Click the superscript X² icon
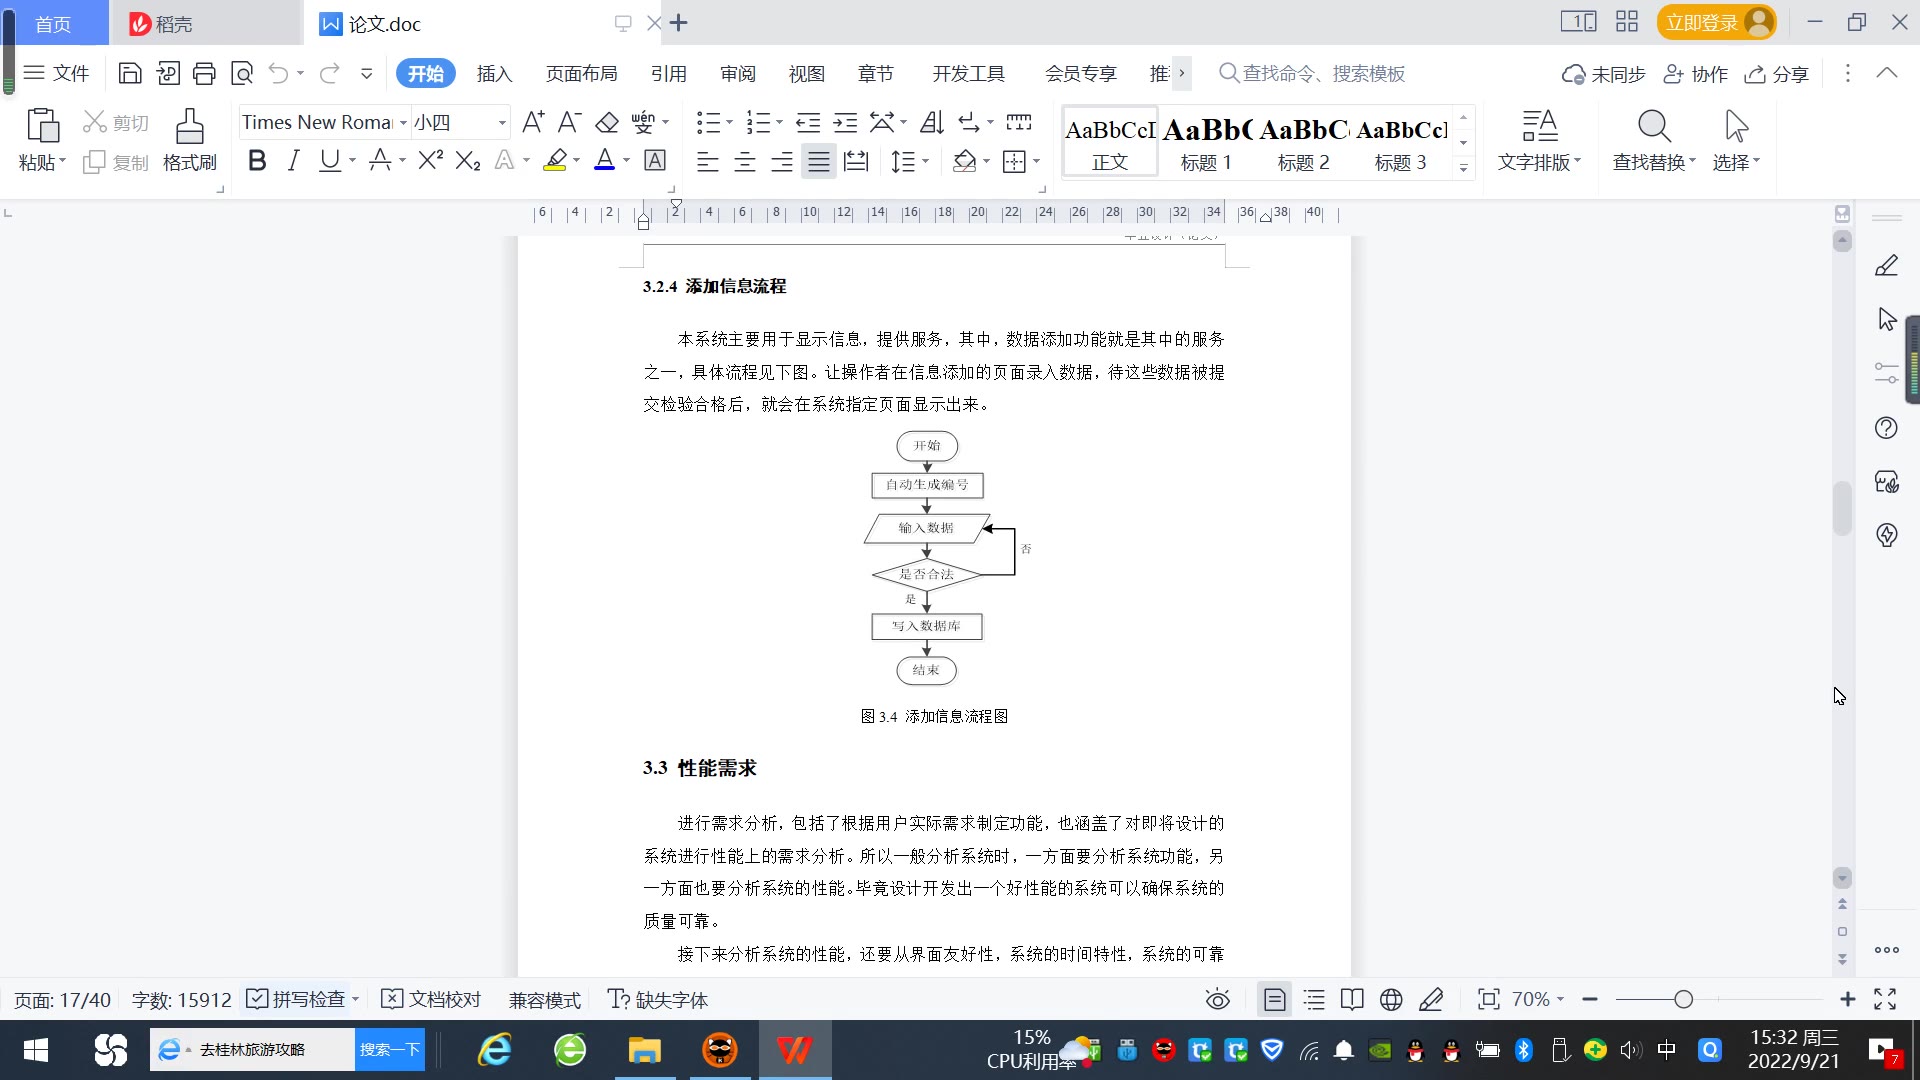The height and width of the screenshot is (1080, 1920). click(x=430, y=161)
